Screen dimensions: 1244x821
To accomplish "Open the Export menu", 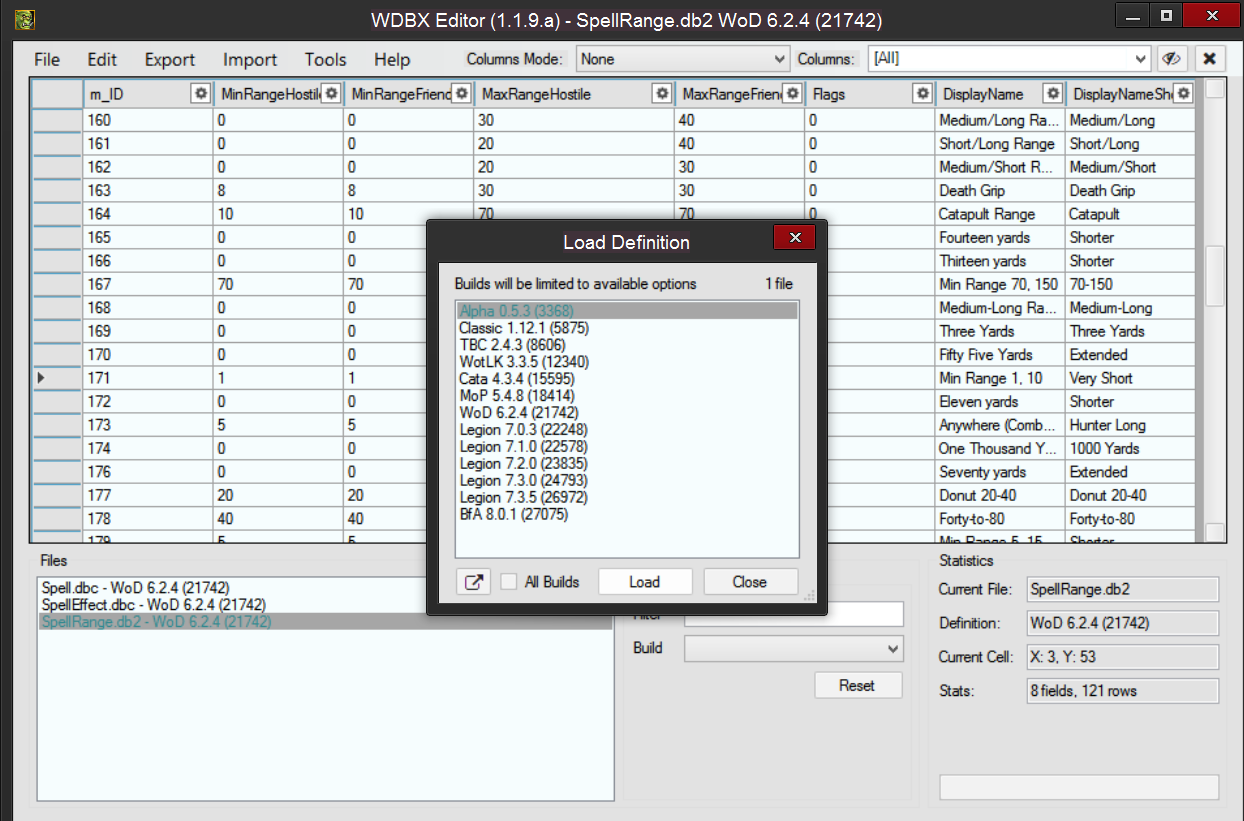I will (x=170, y=60).
